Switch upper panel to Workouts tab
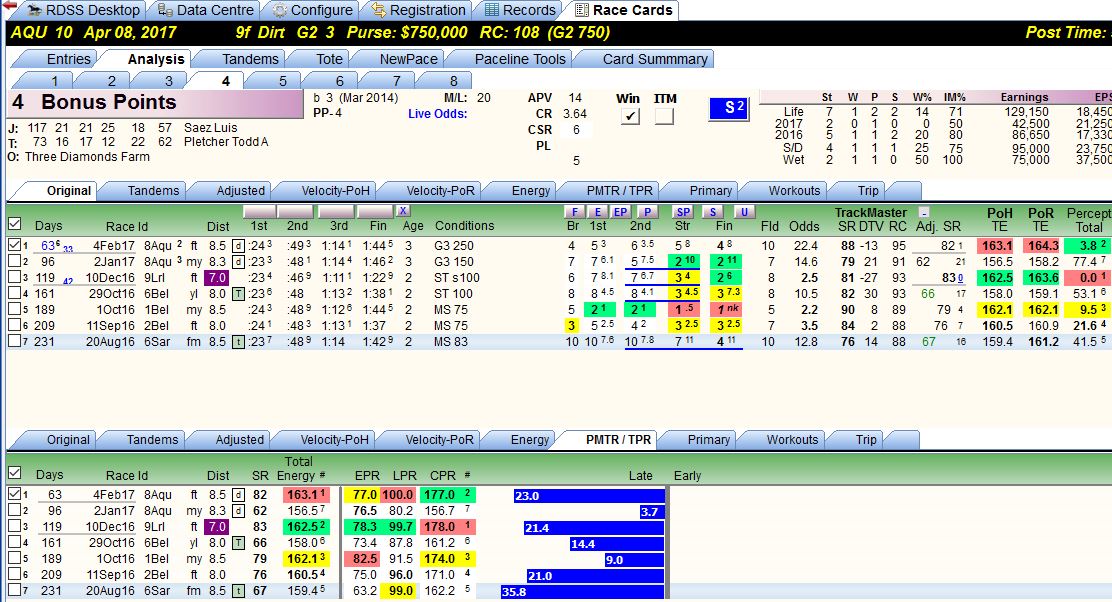The image size is (1112, 602). [x=786, y=191]
